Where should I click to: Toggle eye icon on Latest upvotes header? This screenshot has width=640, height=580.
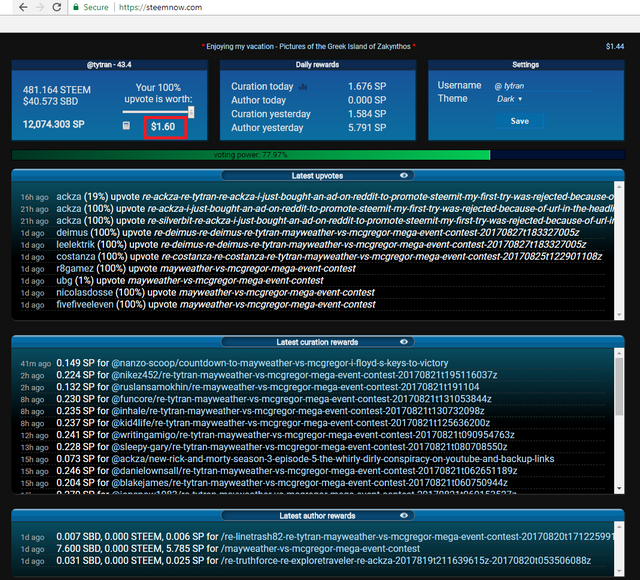[404, 175]
